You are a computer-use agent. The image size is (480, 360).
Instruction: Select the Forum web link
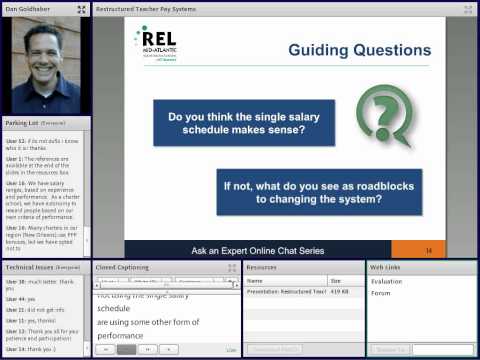coord(381,293)
